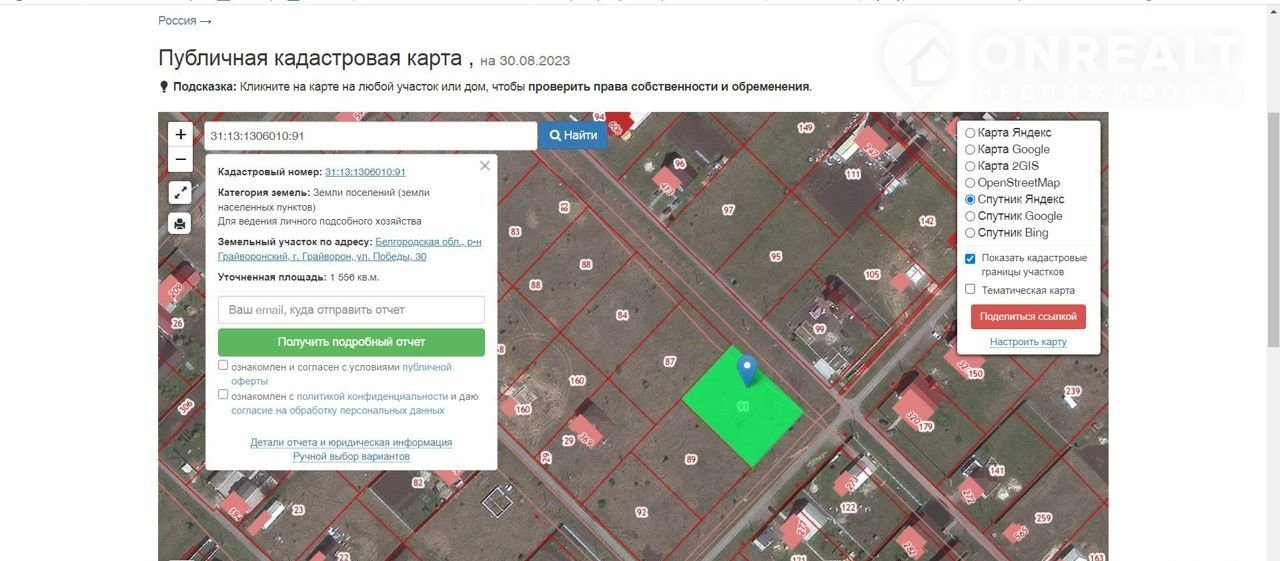
Task: Uncheck show cadastral boundaries checkbox
Action: coord(970,259)
